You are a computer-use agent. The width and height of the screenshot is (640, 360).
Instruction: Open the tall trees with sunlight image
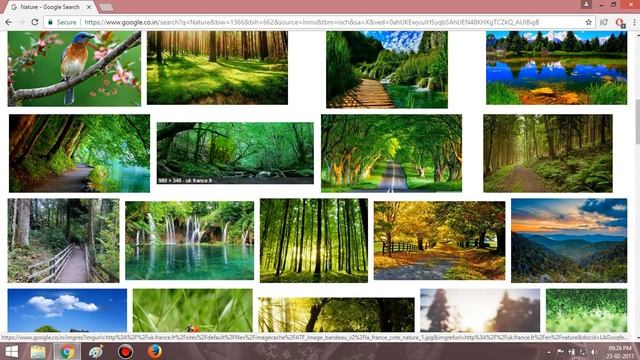click(313, 240)
